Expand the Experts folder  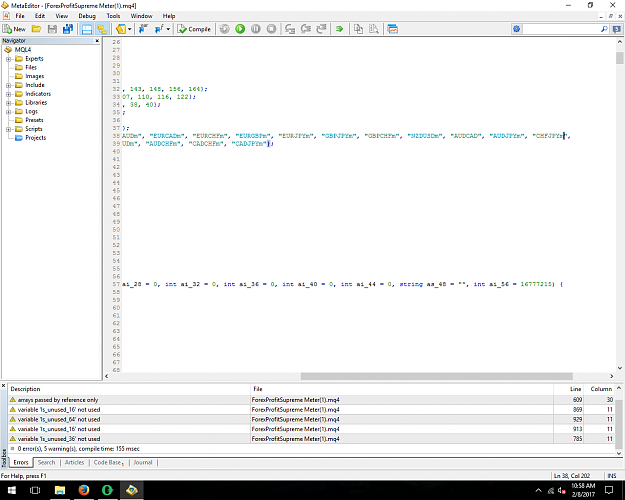8,59
